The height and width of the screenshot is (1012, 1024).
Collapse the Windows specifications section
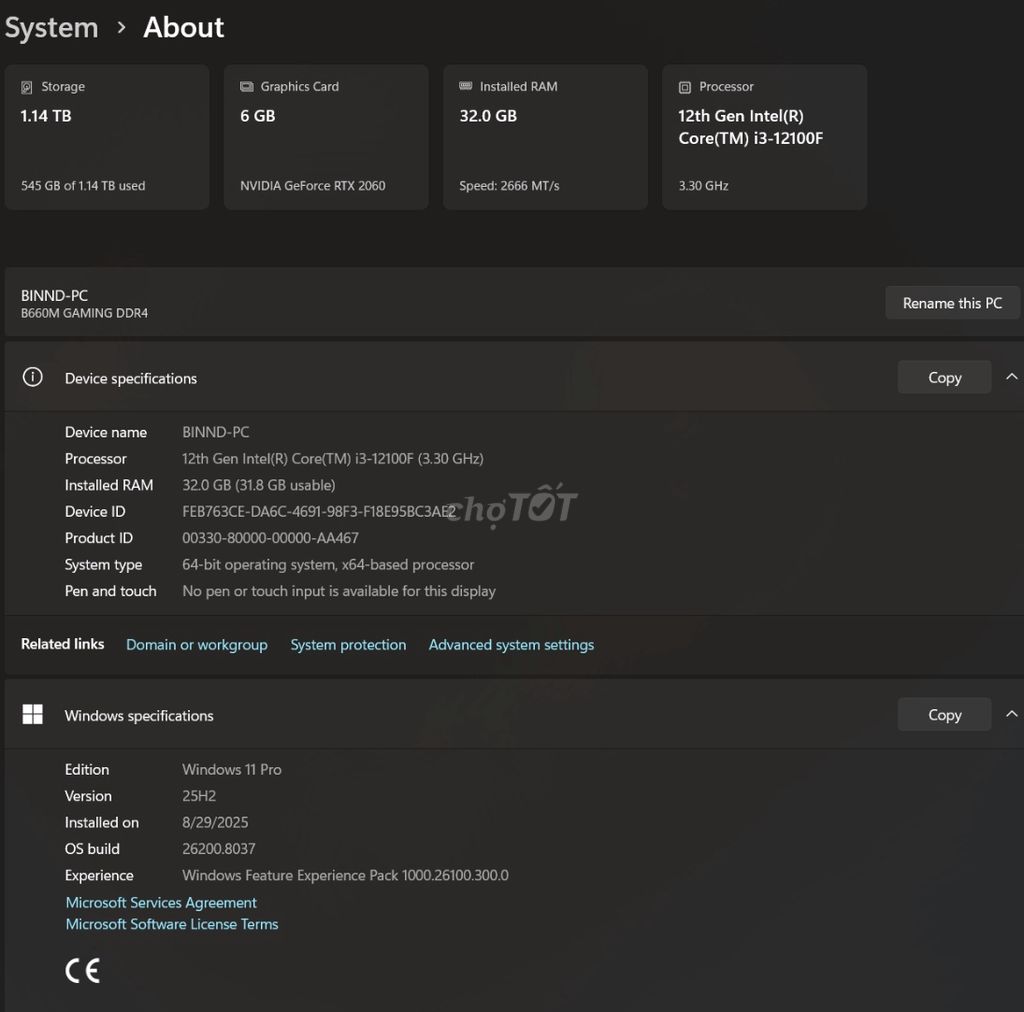coord(1011,714)
